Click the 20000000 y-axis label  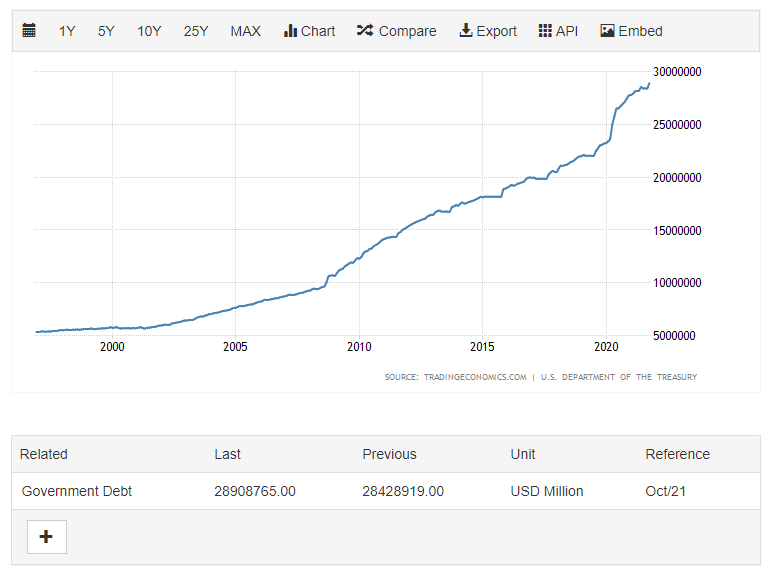click(x=677, y=178)
